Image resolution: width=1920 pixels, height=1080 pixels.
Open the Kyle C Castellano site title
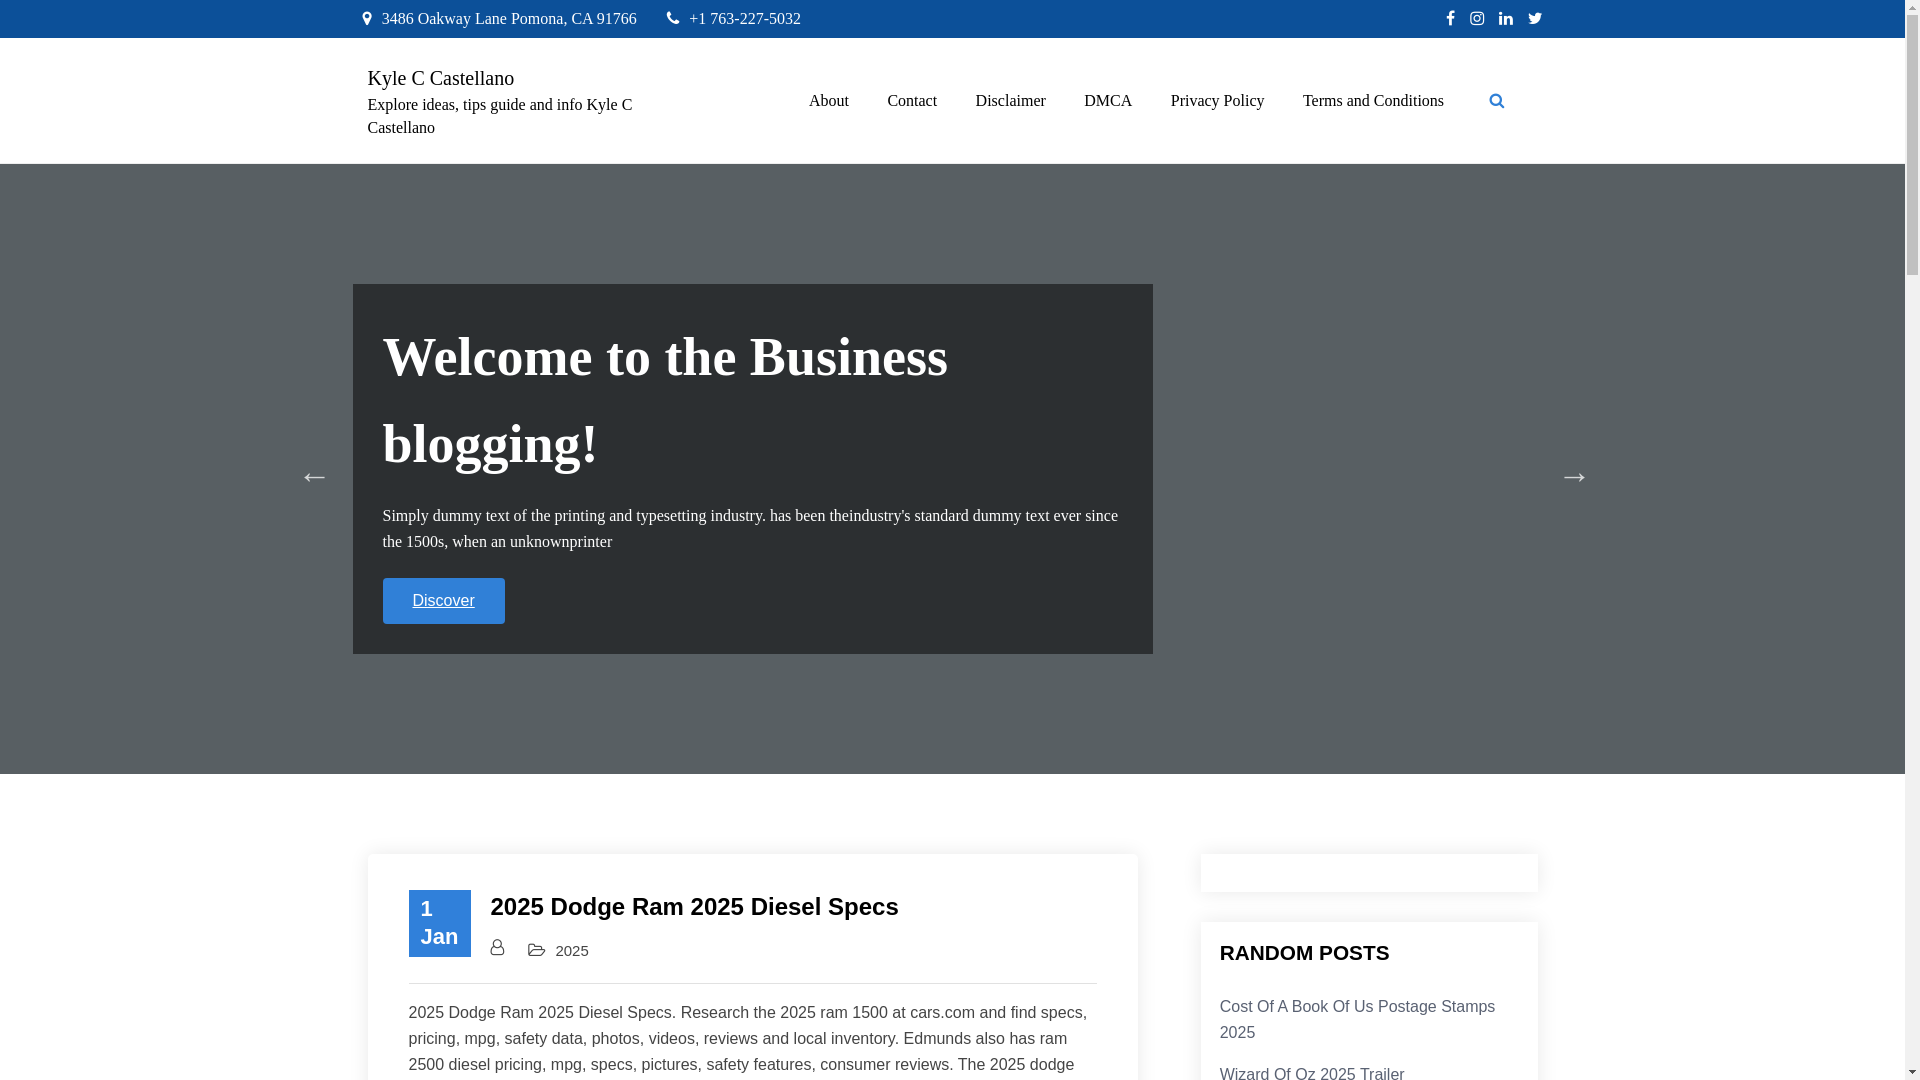click(441, 78)
